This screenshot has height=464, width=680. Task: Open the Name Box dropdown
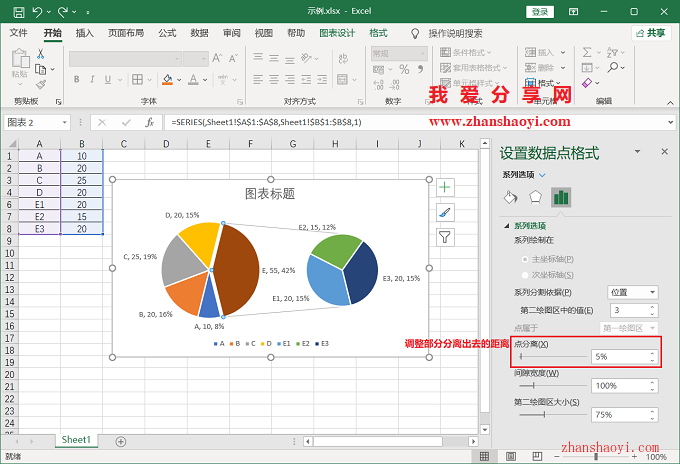[x=64, y=123]
